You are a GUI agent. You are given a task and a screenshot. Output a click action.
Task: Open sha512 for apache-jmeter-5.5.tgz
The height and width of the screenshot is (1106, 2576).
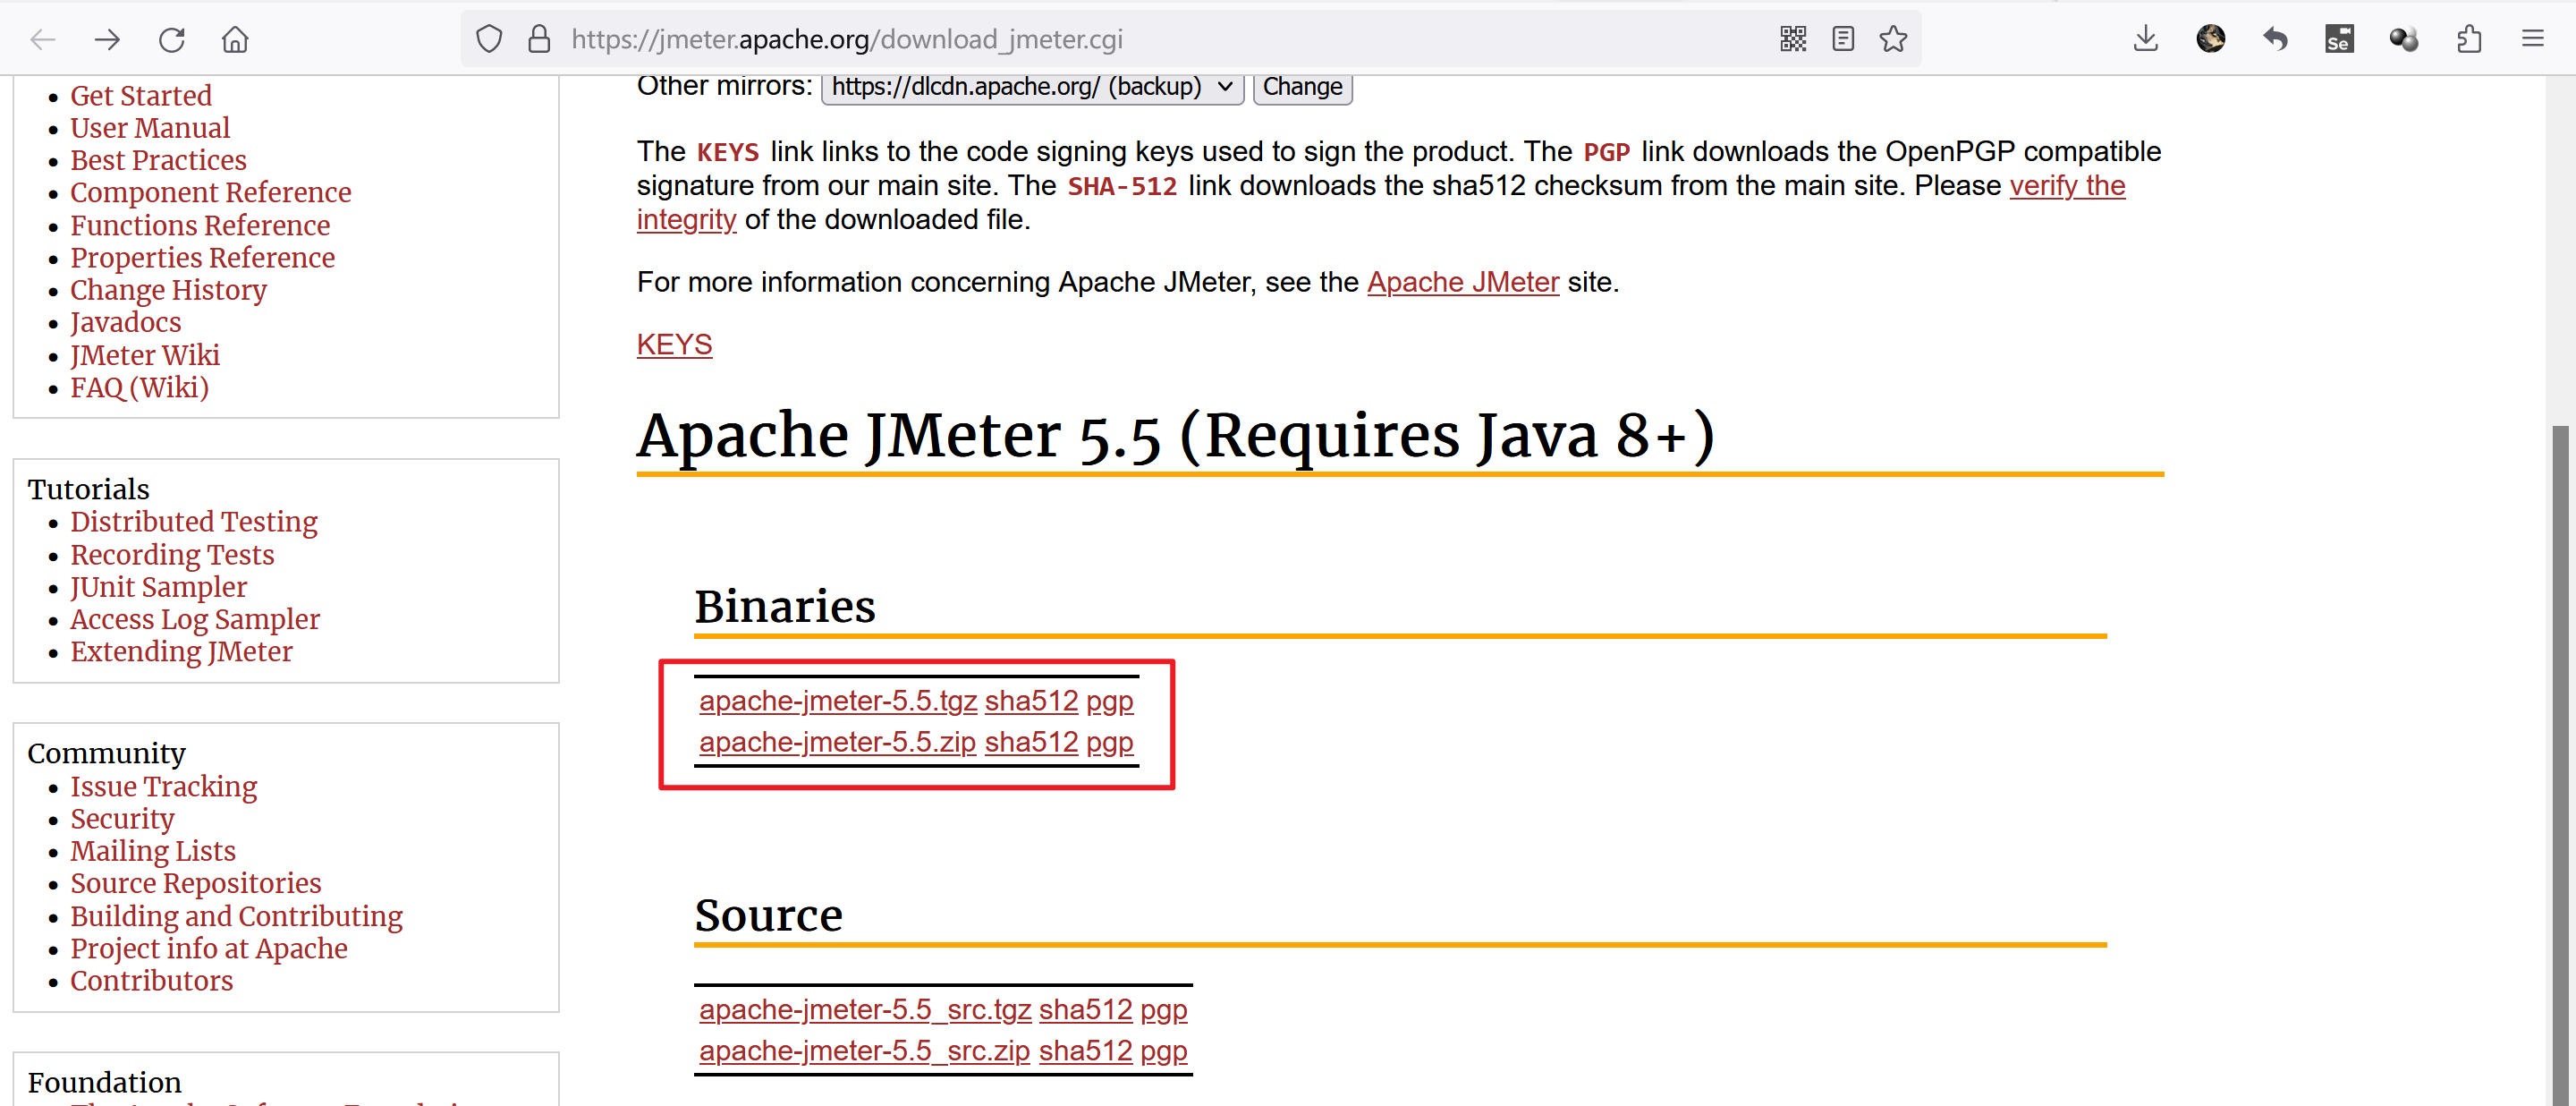tap(1031, 701)
